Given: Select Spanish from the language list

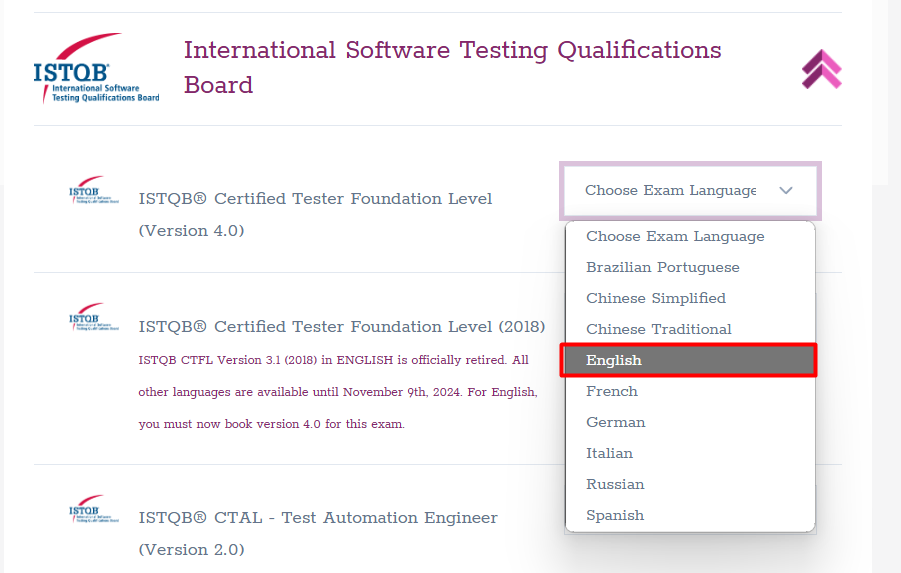Looking at the screenshot, I should pos(614,515).
